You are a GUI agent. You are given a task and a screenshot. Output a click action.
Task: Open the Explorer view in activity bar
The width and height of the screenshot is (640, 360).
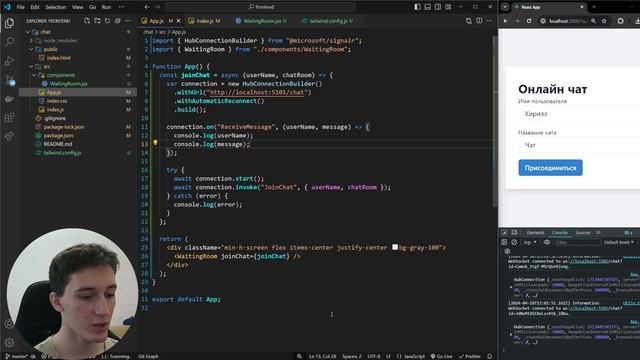[9, 23]
